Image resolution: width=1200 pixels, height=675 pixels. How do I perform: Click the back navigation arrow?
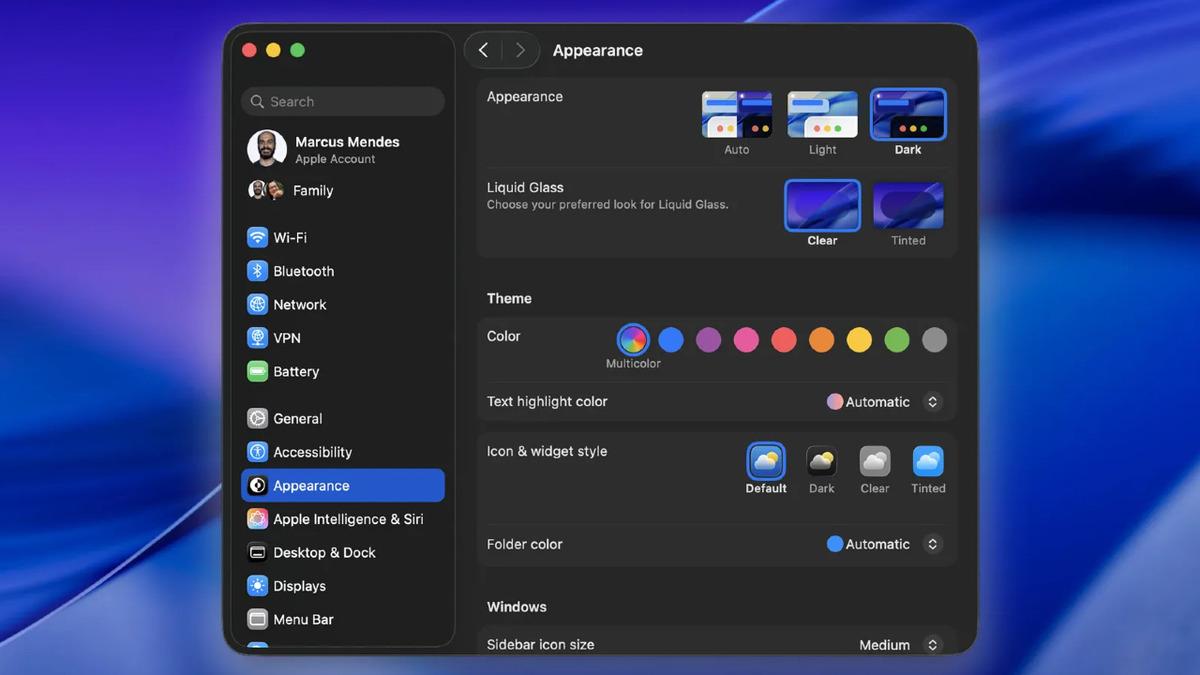[484, 50]
